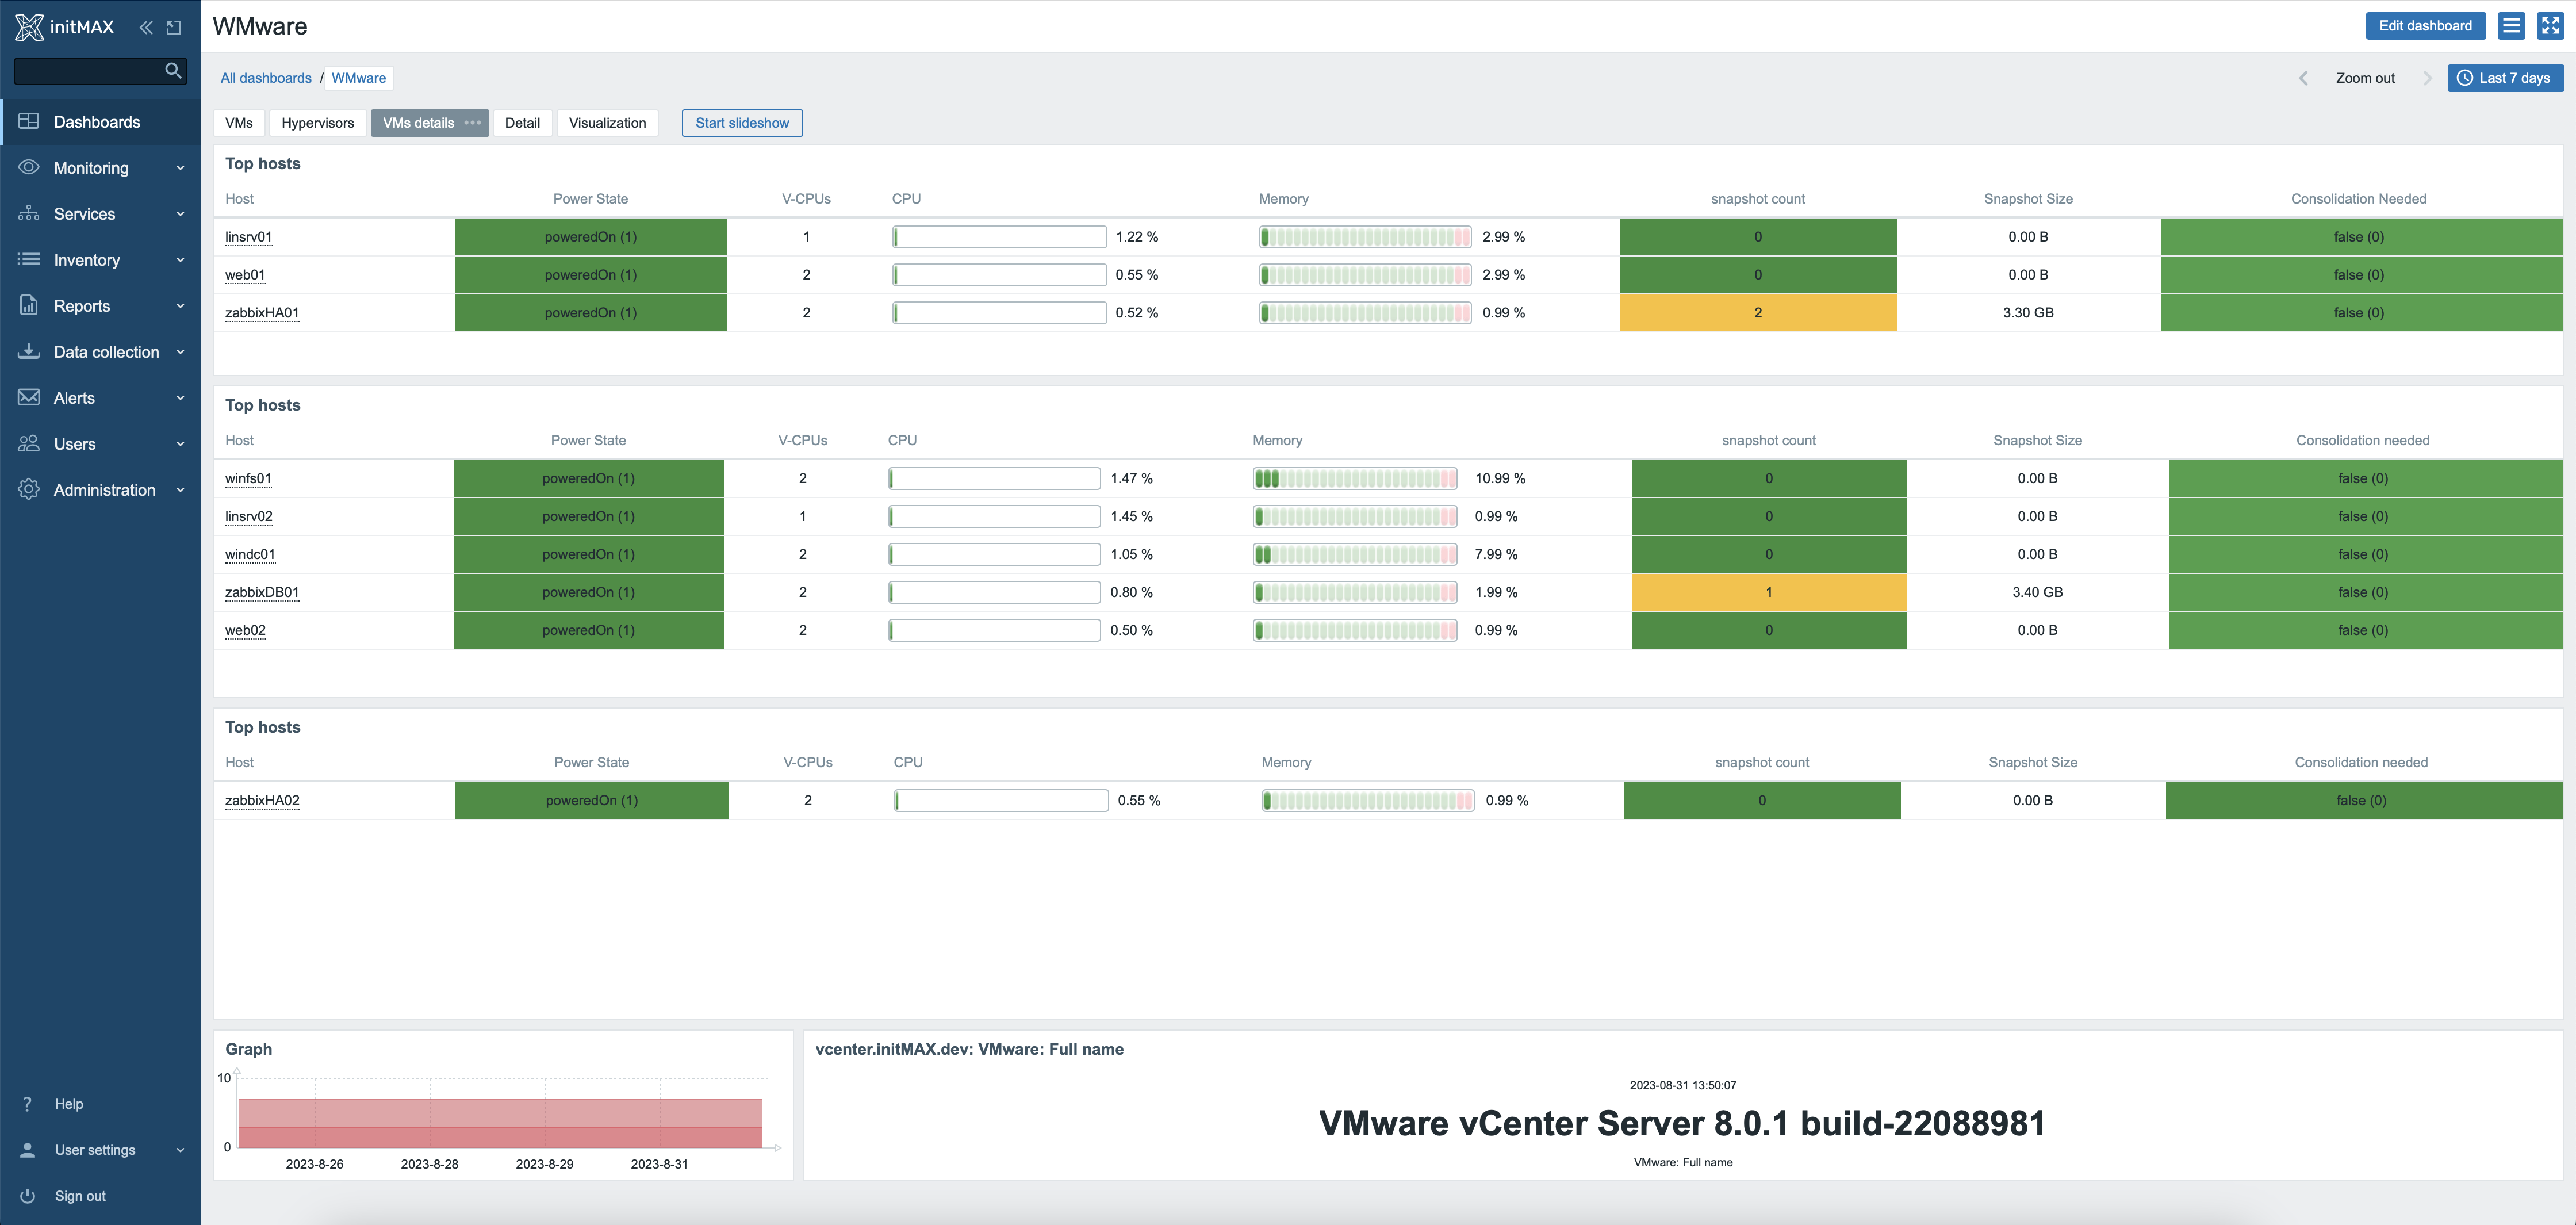
Task: Switch to the VMs tab
Action: tap(239, 123)
